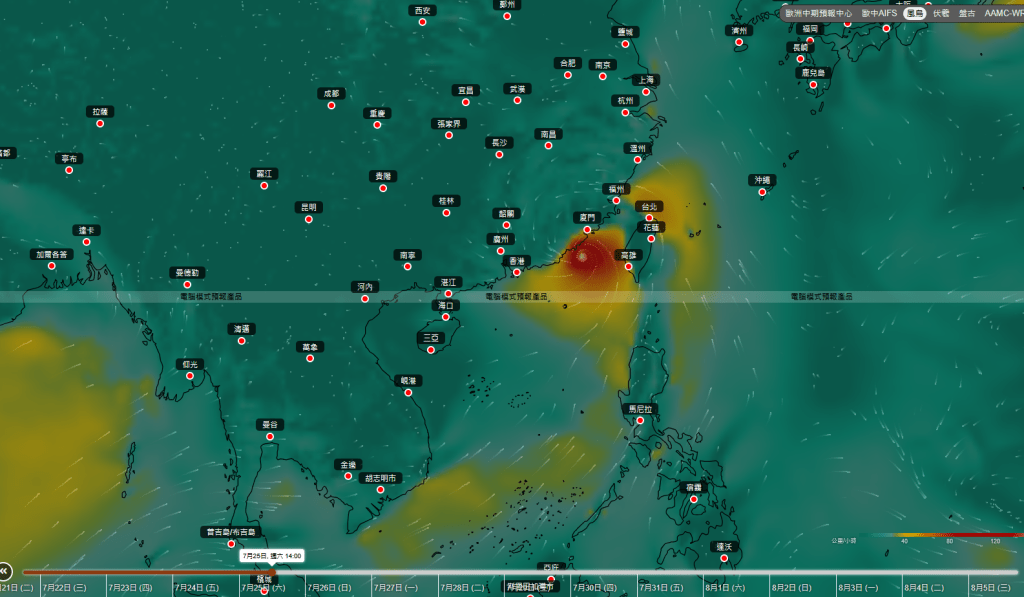Click the 拉薩 city marker dot
Screen dimensions: 1024x597
pyautogui.click(x=100, y=123)
